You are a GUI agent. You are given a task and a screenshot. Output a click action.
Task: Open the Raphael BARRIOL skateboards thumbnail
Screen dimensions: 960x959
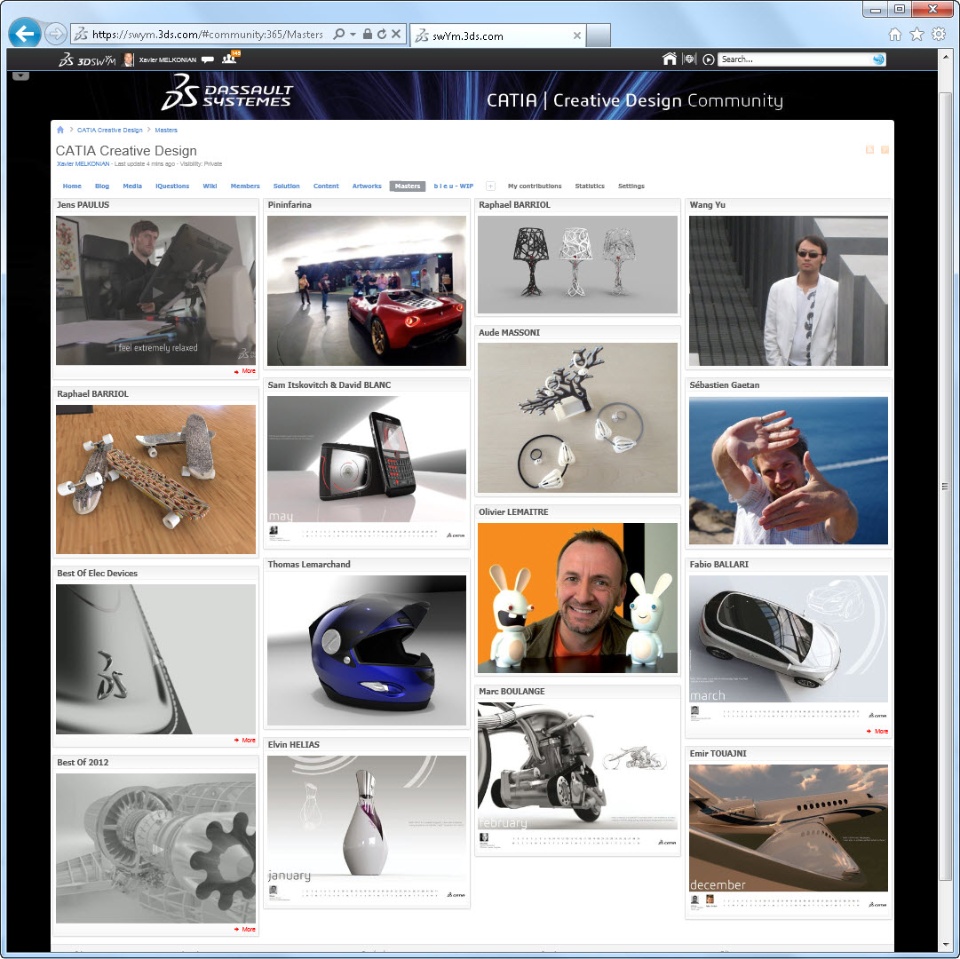click(x=156, y=480)
